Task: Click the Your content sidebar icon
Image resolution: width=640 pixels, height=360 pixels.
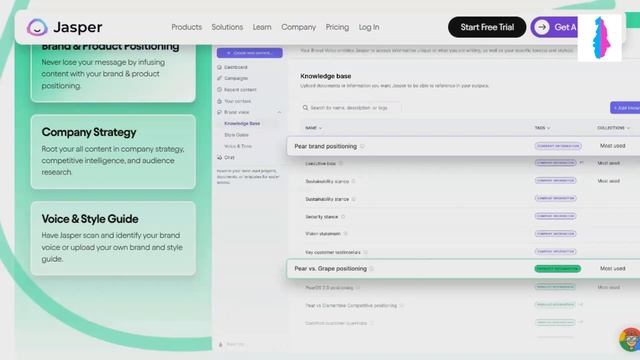Action: point(220,101)
